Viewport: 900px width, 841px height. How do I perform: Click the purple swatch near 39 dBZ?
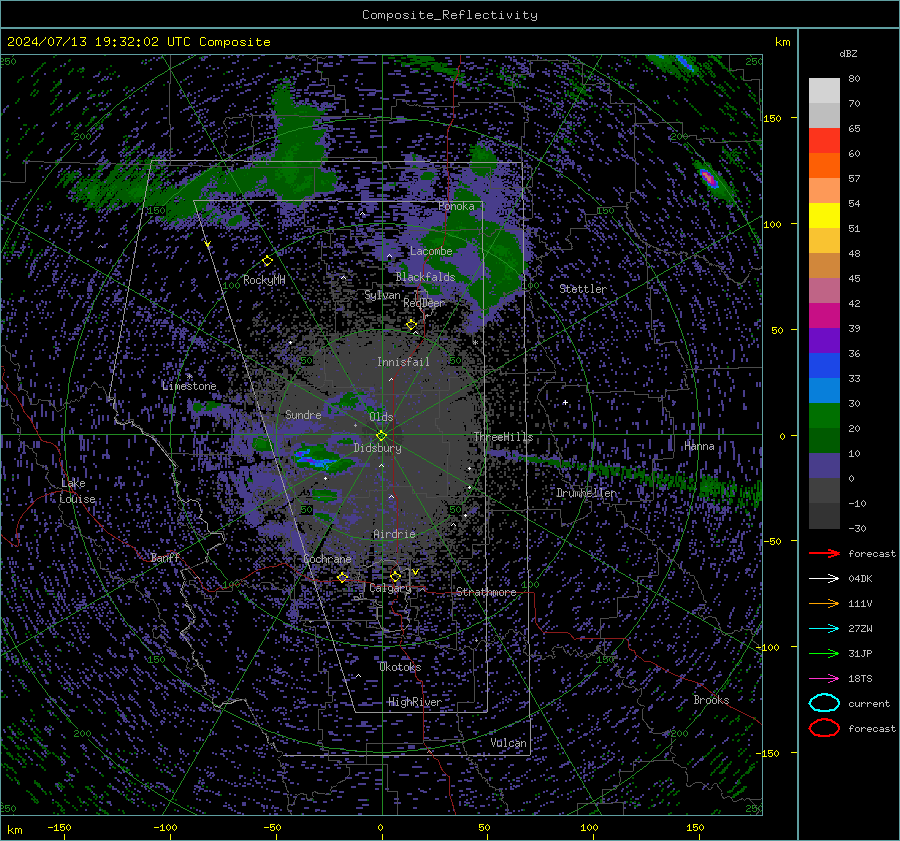(824, 340)
